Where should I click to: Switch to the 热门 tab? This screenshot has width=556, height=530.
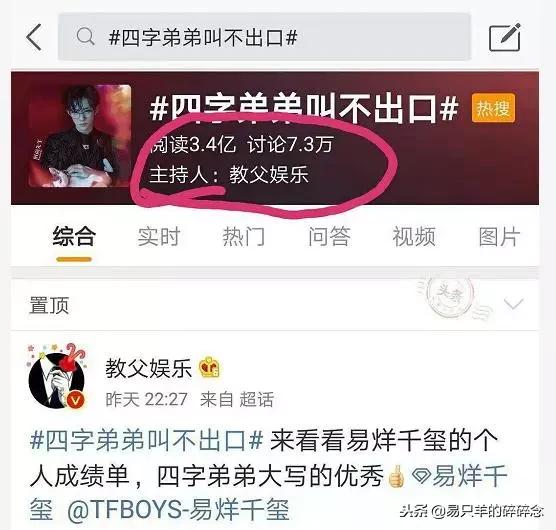pyautogui.click(x=244, y=236)
